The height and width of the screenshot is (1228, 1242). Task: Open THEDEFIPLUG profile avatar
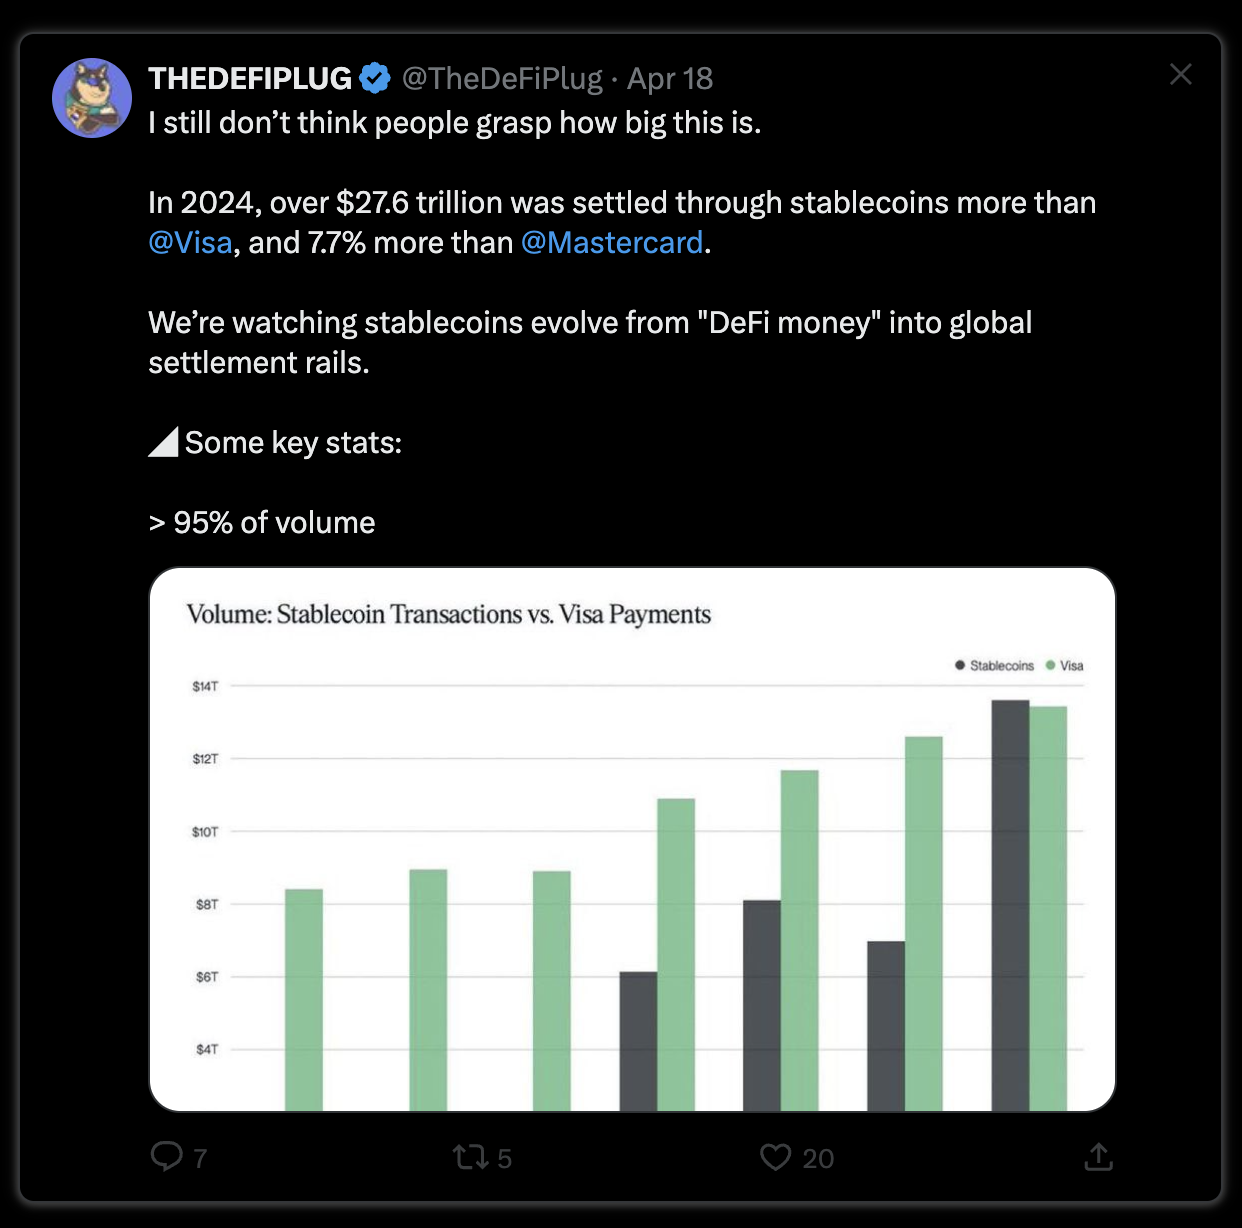pyautogui.click(x=92, y=98)
